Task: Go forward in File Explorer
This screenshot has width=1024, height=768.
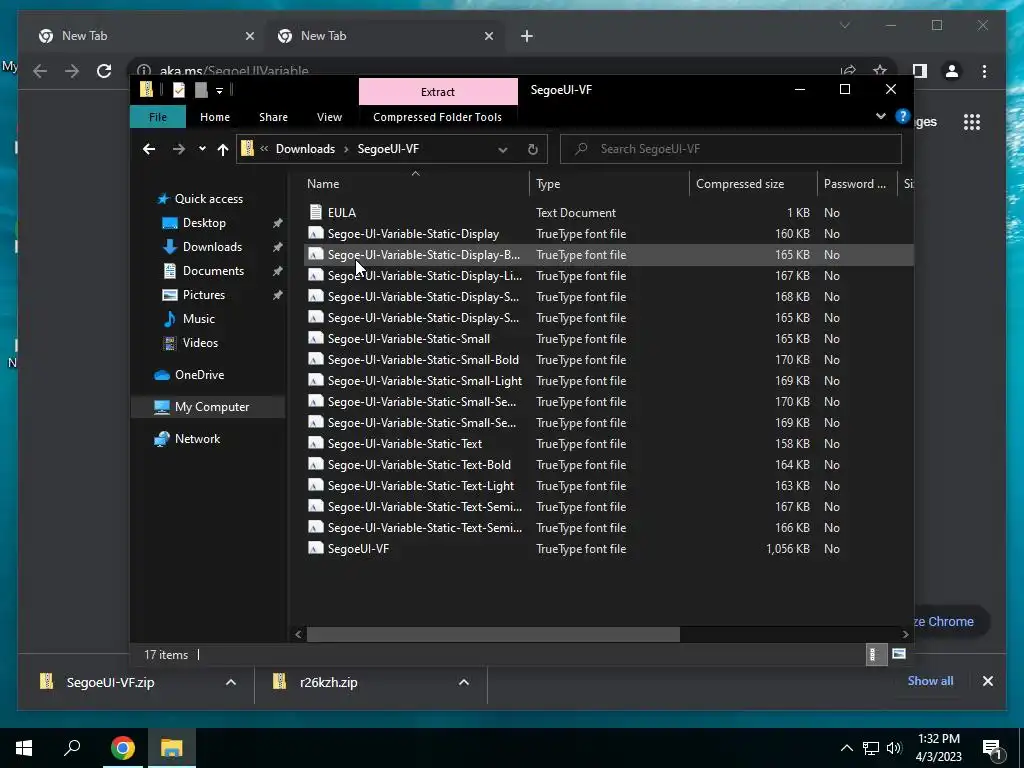Action: pos(178,149)
